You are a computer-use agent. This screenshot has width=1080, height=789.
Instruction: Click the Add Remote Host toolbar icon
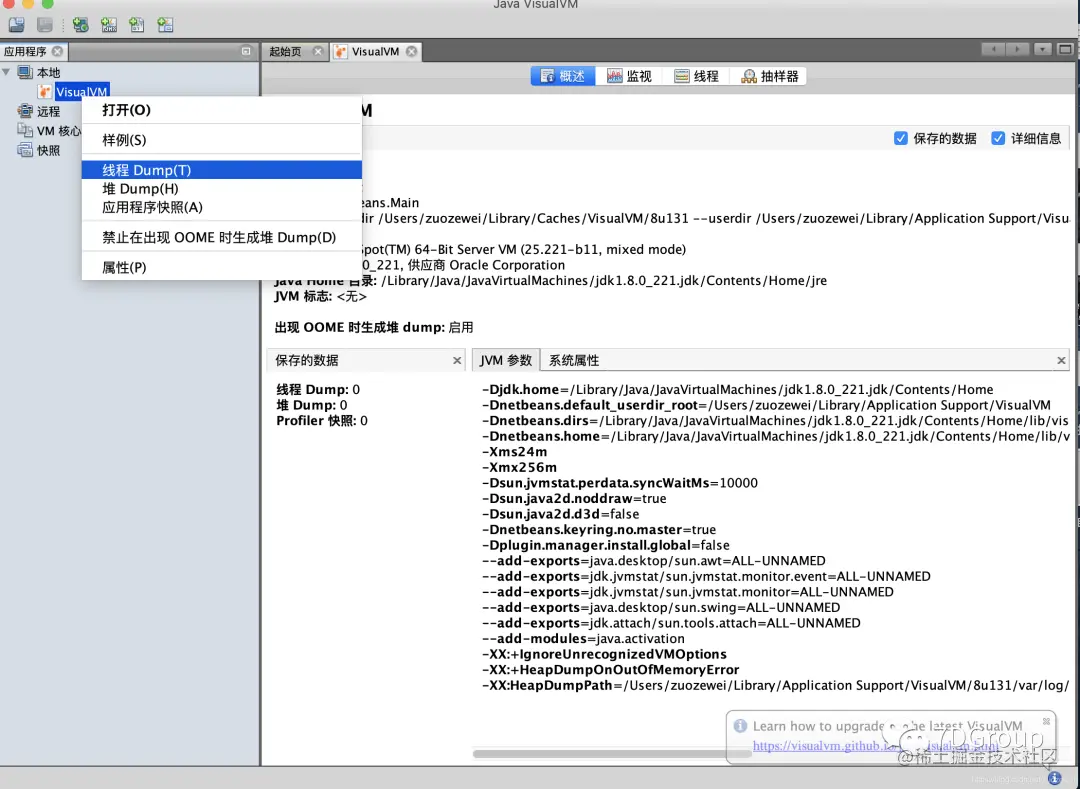click(x=80, y=25)
